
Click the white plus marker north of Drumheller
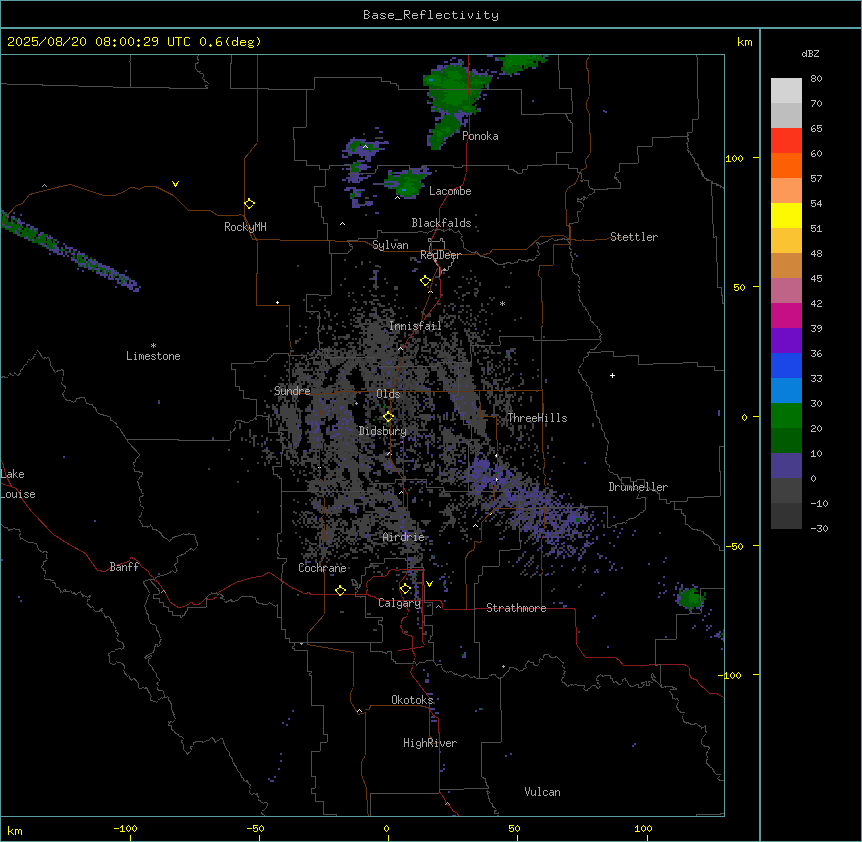[x=612, y=375]
